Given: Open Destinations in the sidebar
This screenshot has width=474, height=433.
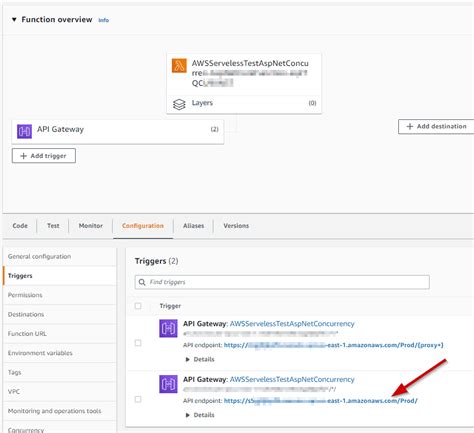Looking at the screenshot, I should tap(26, 314).
